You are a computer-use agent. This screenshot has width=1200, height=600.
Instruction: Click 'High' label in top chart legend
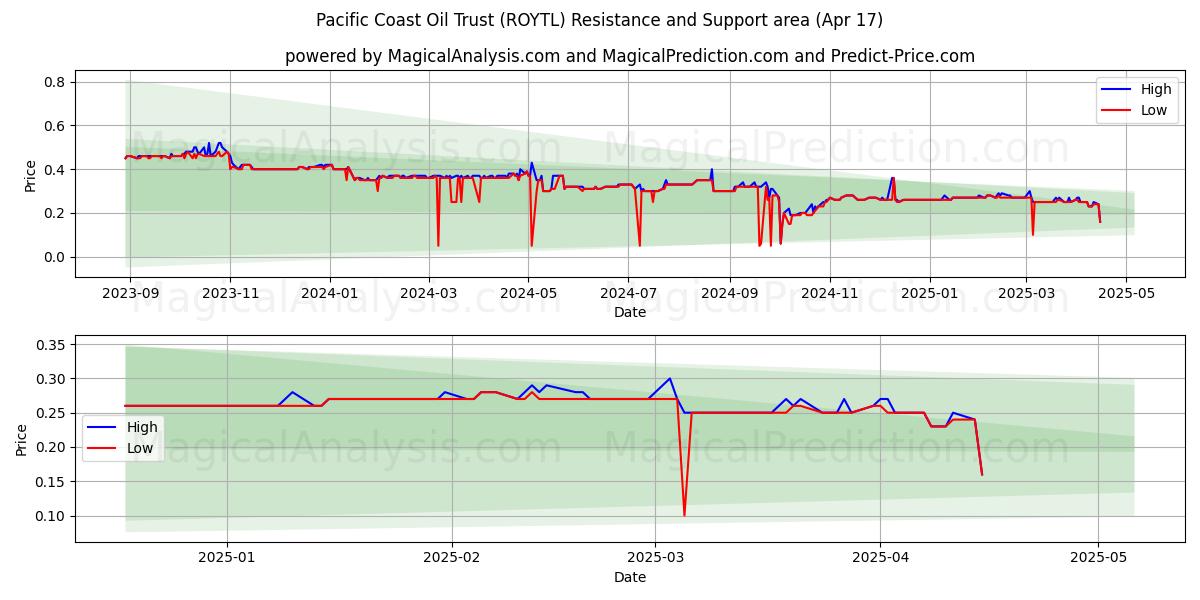(1156, 90)
